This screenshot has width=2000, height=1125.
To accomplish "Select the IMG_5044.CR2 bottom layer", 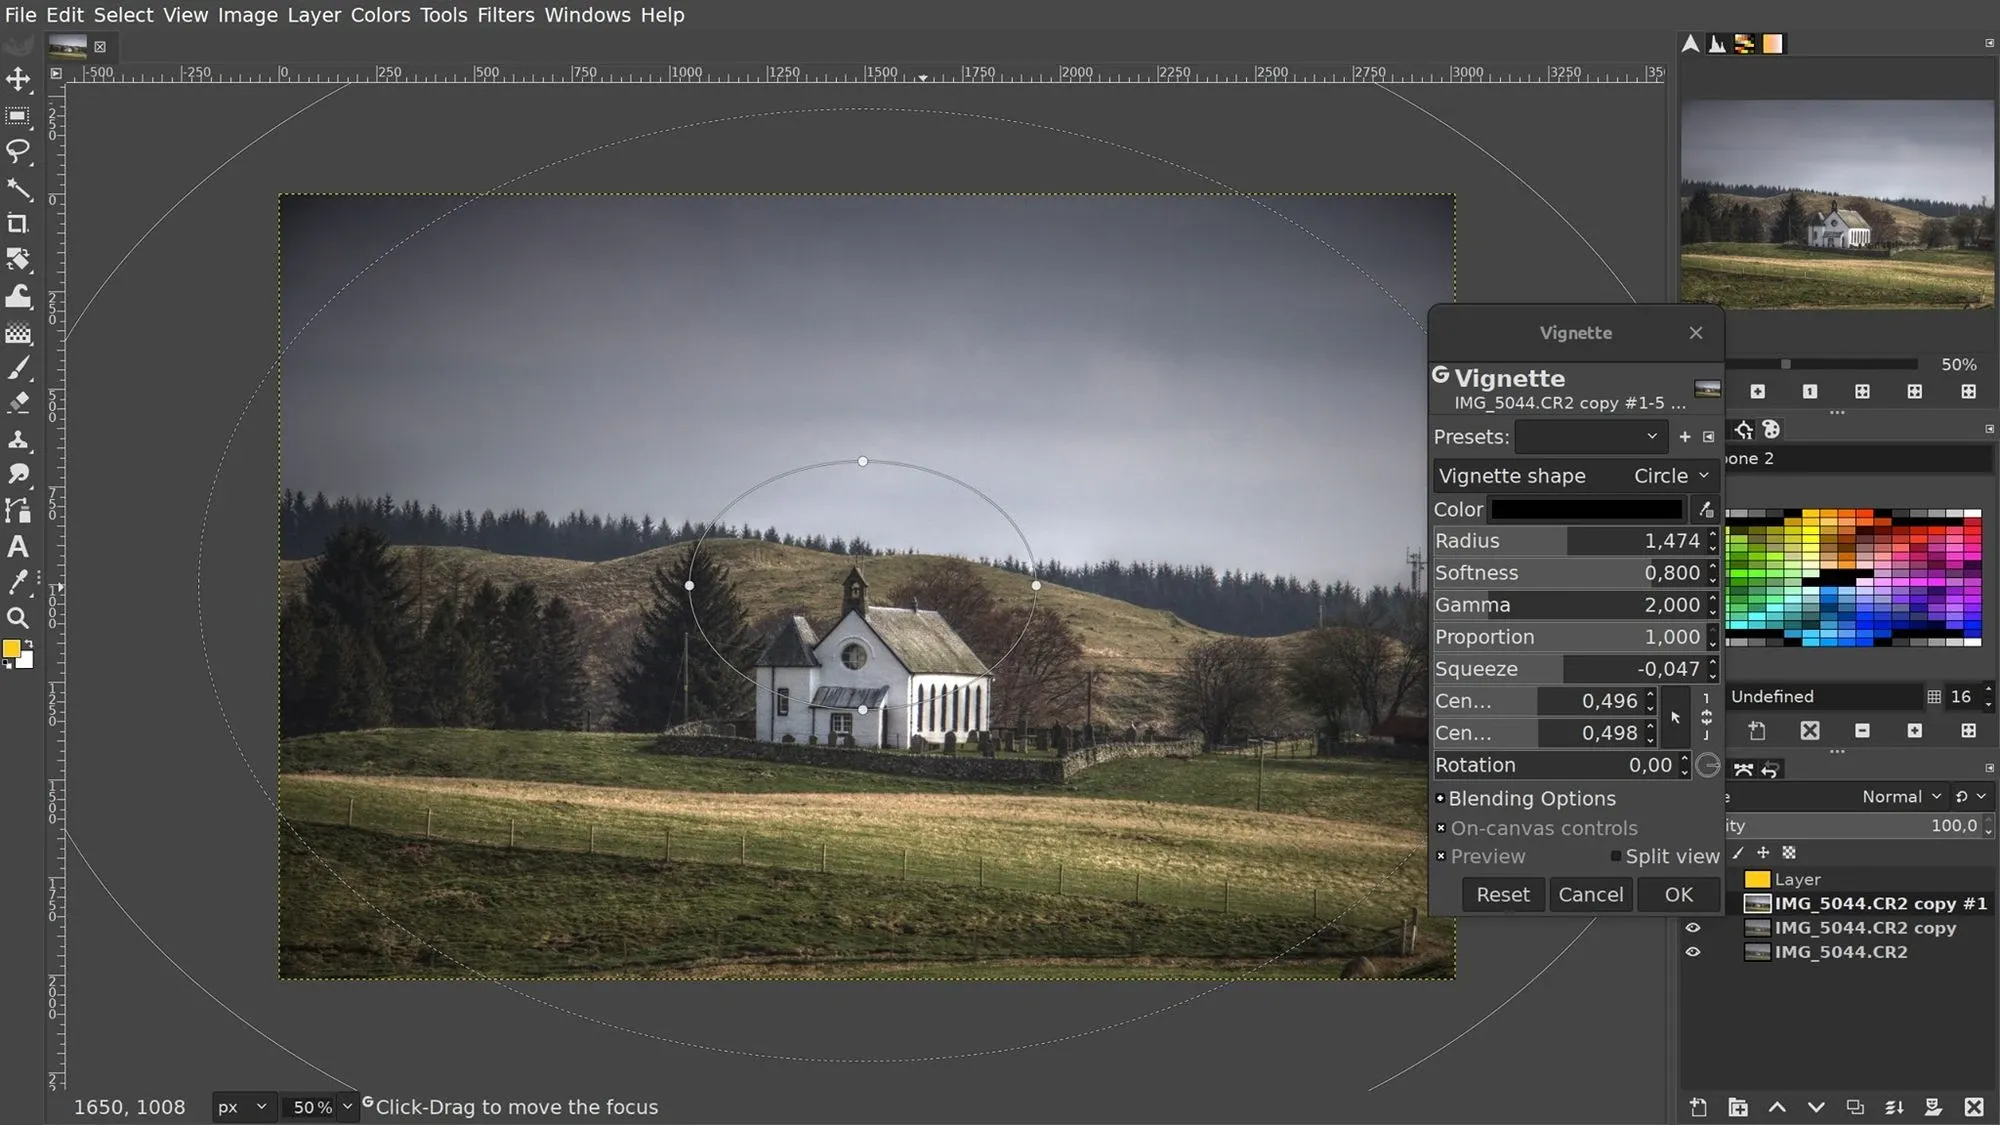I will click(x=1840, y=952).
